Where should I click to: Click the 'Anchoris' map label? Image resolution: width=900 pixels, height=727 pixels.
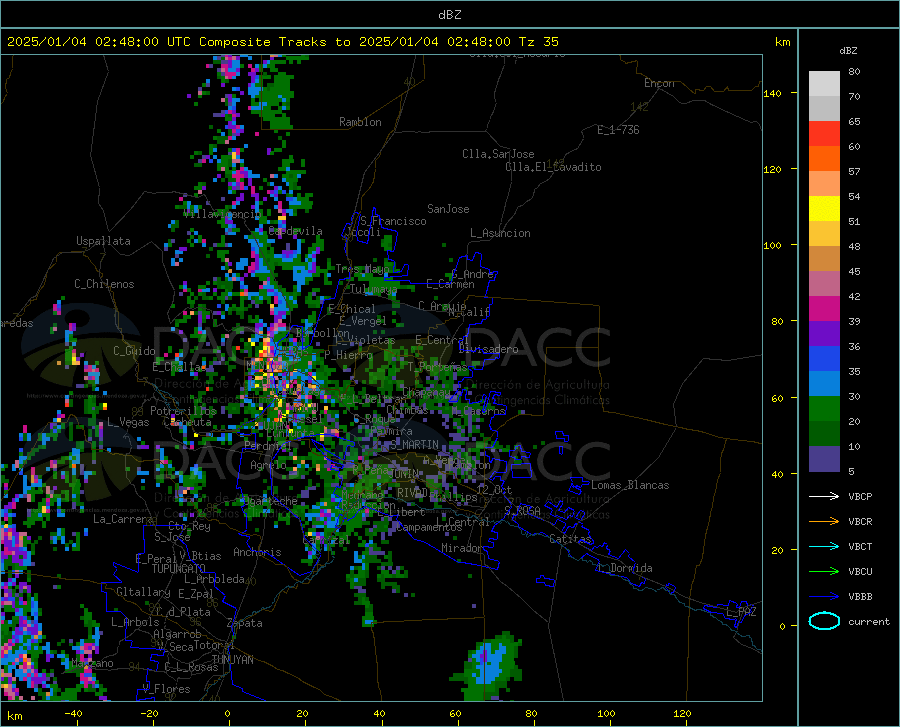click(257, 552)
